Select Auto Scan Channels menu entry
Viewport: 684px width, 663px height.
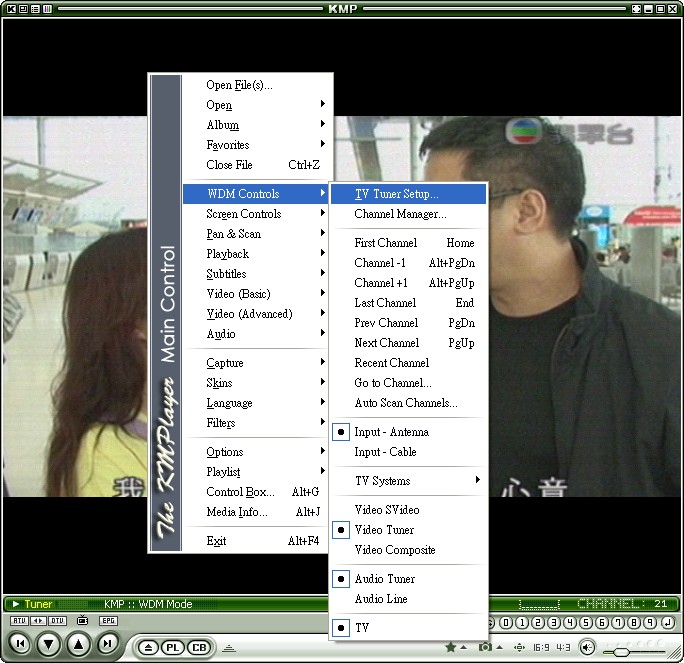tap(405, 403)
